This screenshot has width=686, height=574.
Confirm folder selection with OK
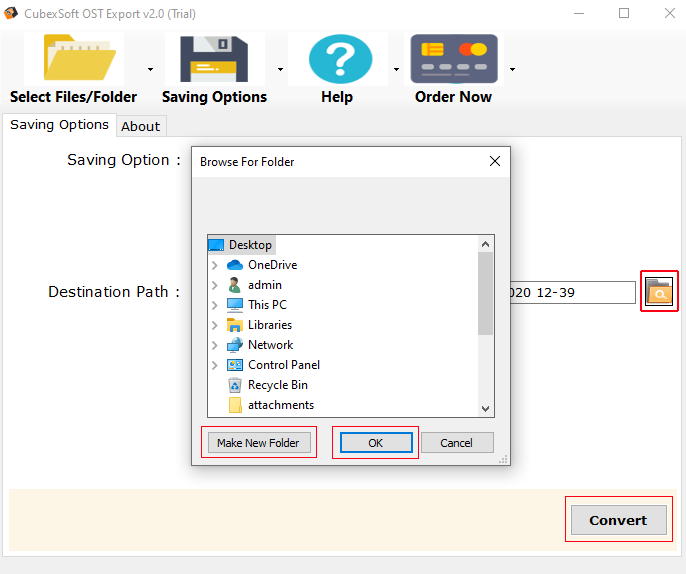[x=376, y=443]
